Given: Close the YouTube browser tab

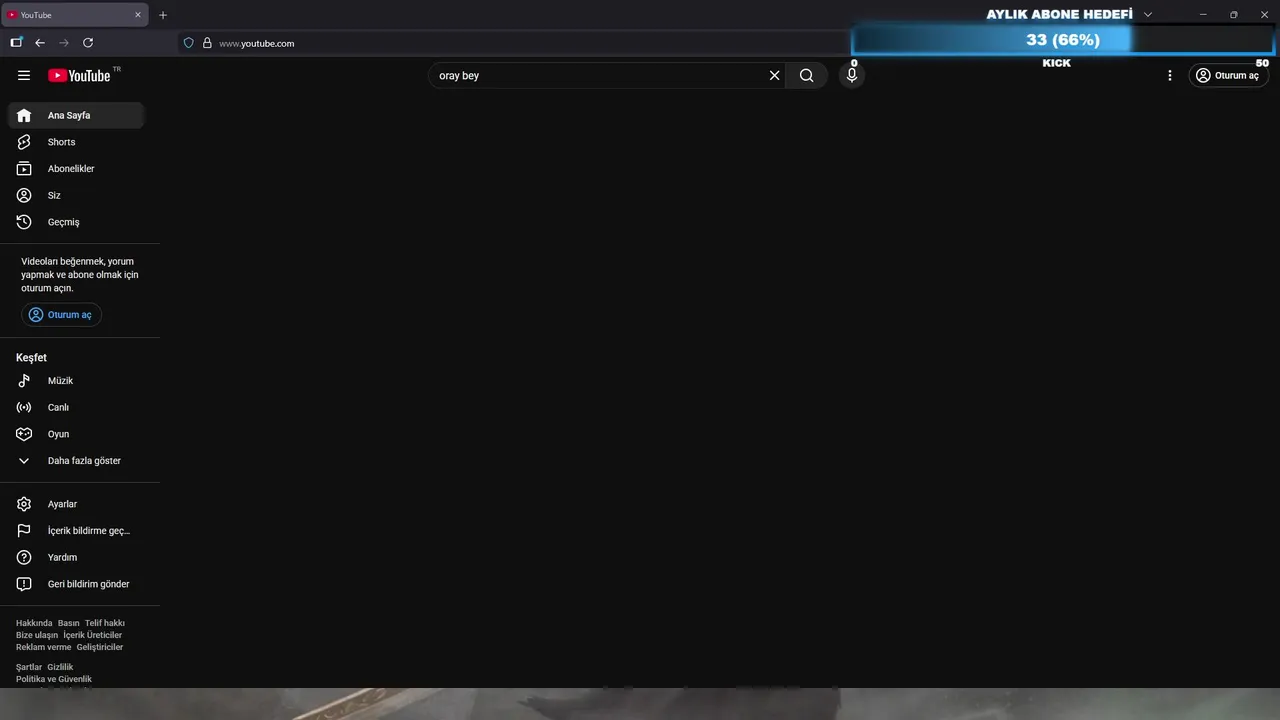Looking at the screenshot, I should click(138, 15).
